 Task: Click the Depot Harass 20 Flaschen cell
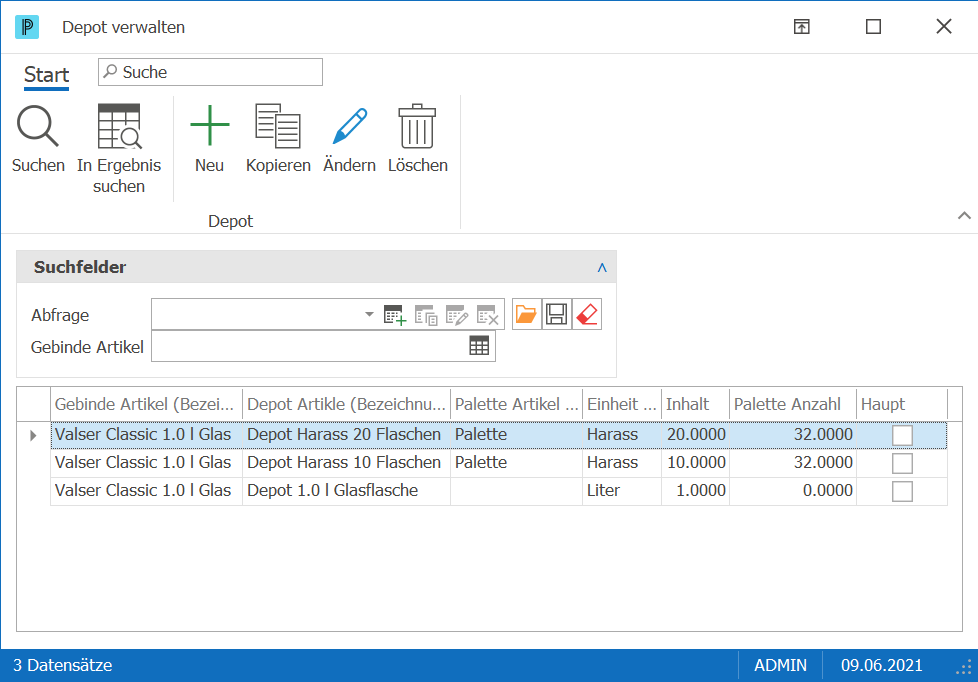pyautogui.click(x=346, y=435)
